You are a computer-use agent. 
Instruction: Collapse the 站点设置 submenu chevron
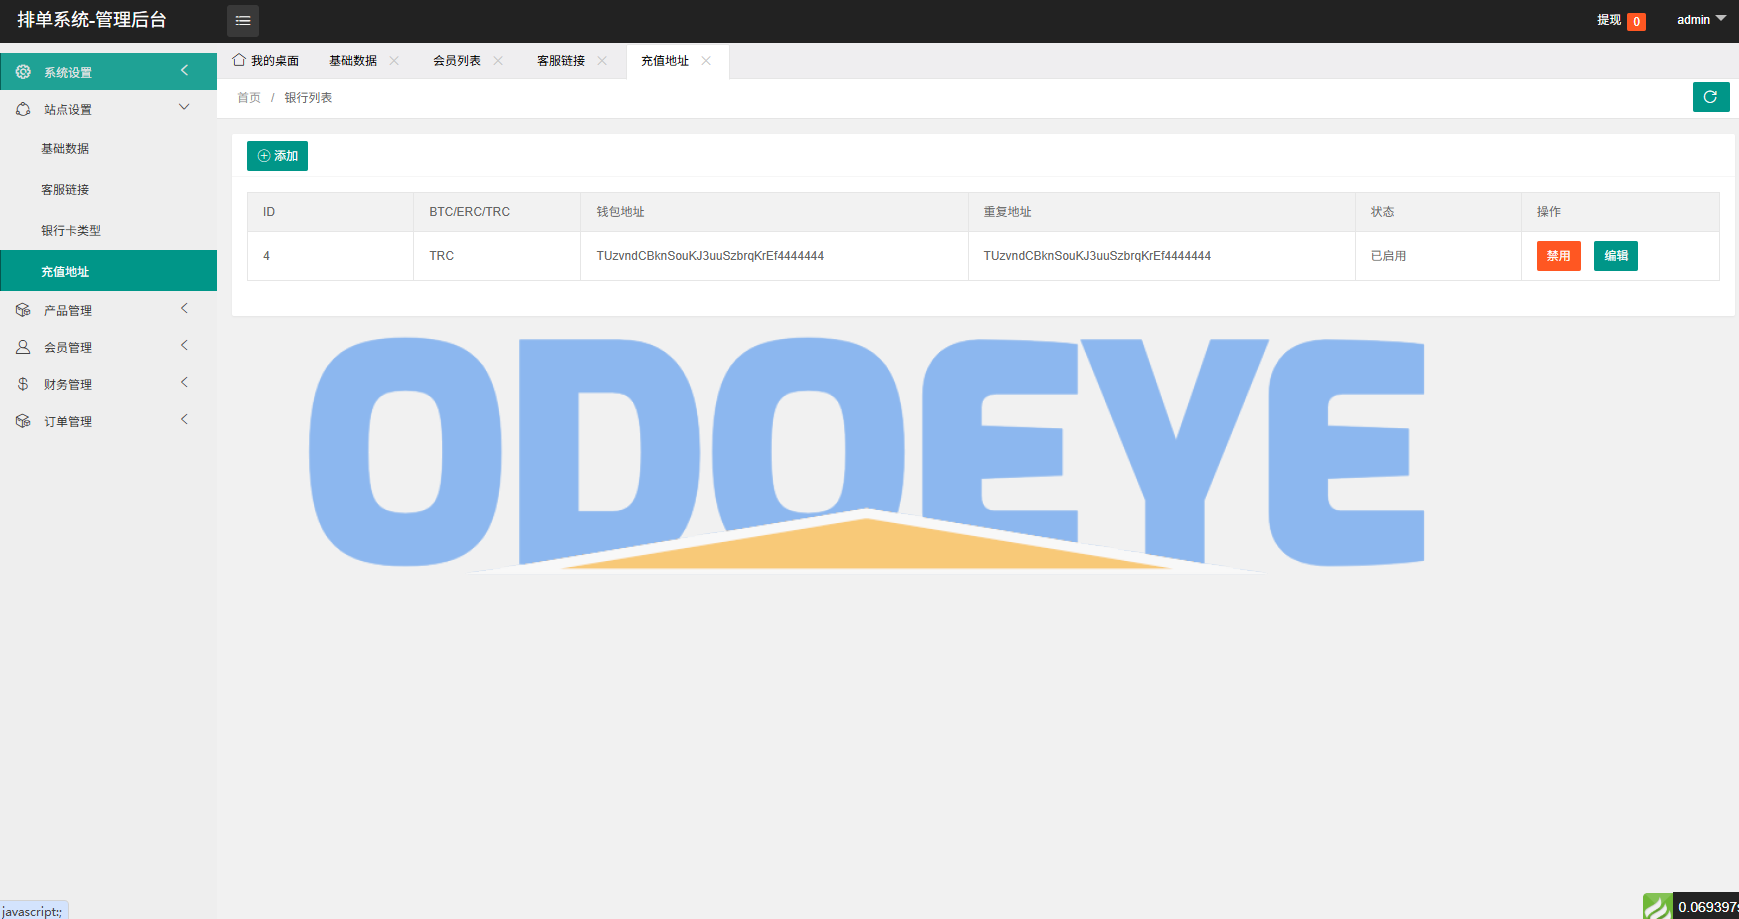184,108
